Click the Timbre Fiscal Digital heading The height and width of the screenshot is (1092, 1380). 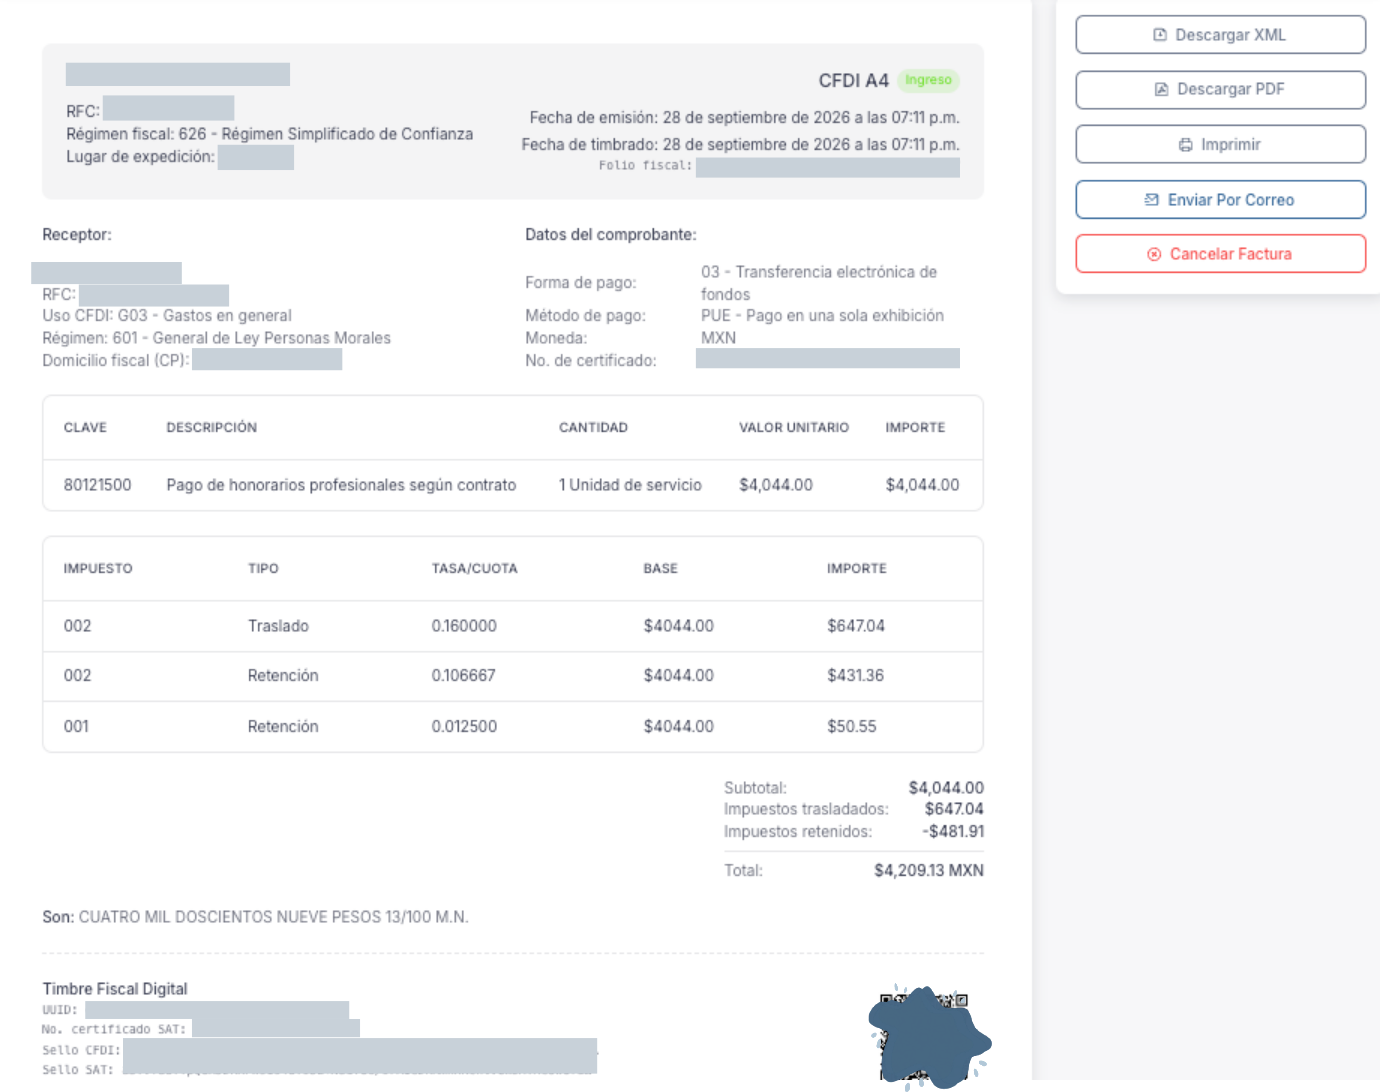115,989
